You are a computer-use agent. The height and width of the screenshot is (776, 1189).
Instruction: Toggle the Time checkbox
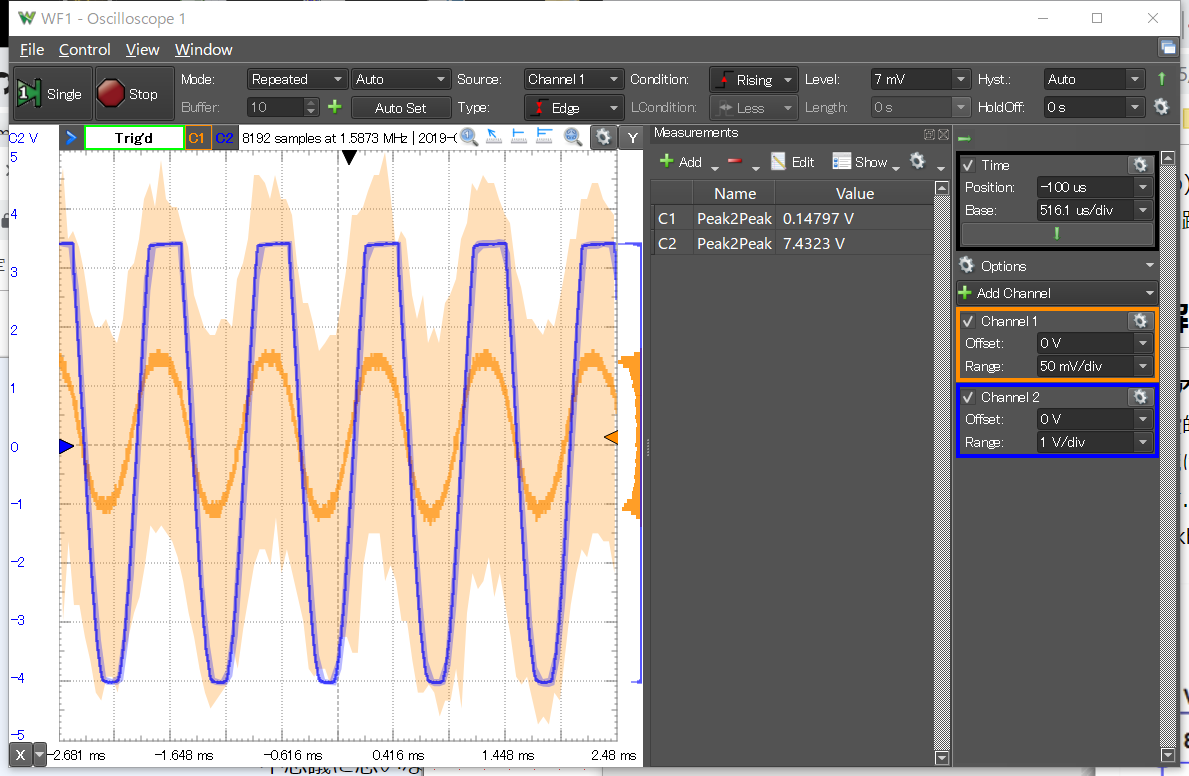point(968,165)
